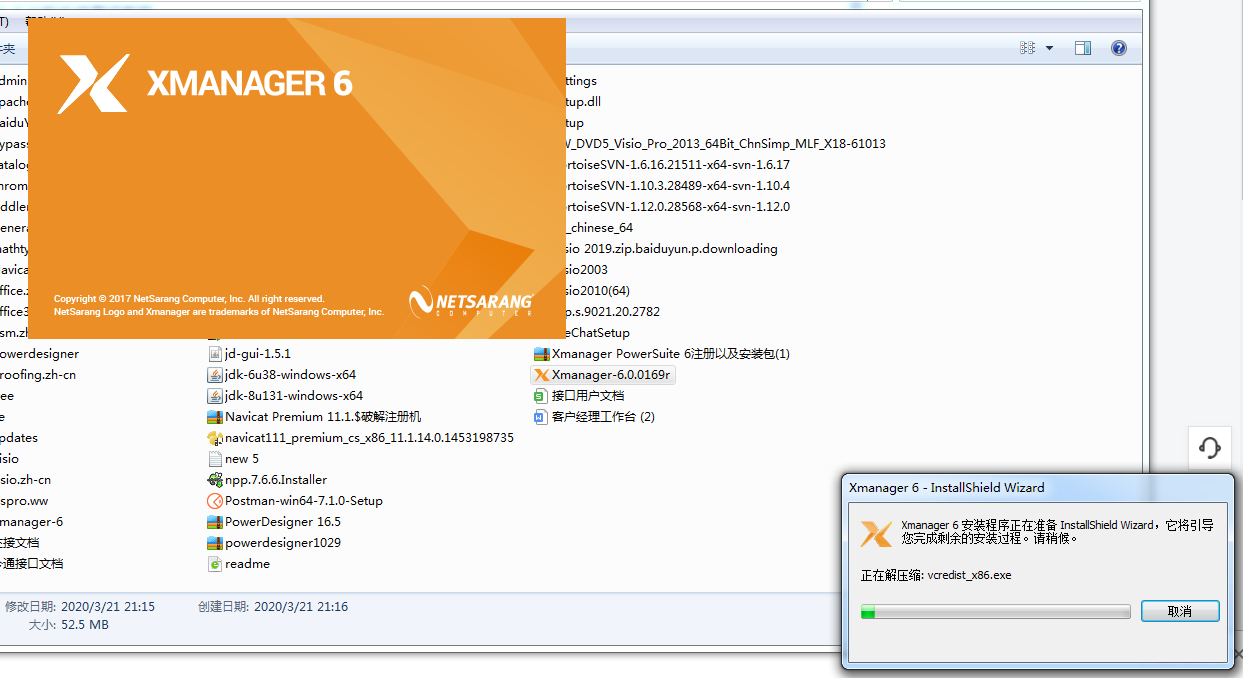Select the jdk-8u131-windows-x64 Java installer icon

pyautogui.click(x=214, y=395)
